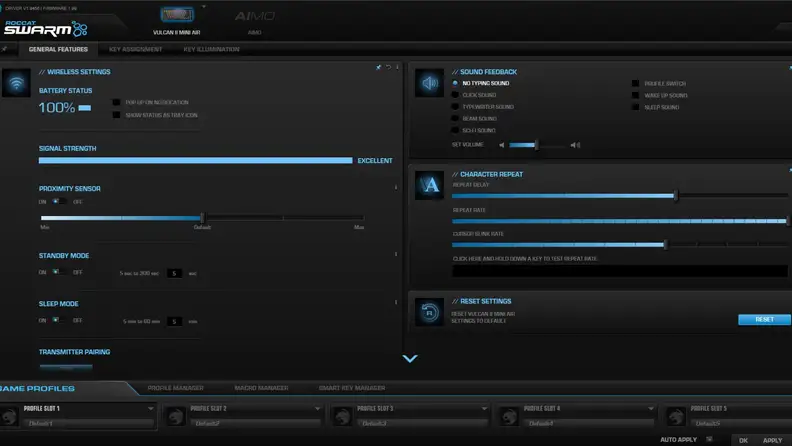Viewport: 792px width, 446px height.
Task: Pin the Wireless Settings panel
Action: [x=378, y=67]
